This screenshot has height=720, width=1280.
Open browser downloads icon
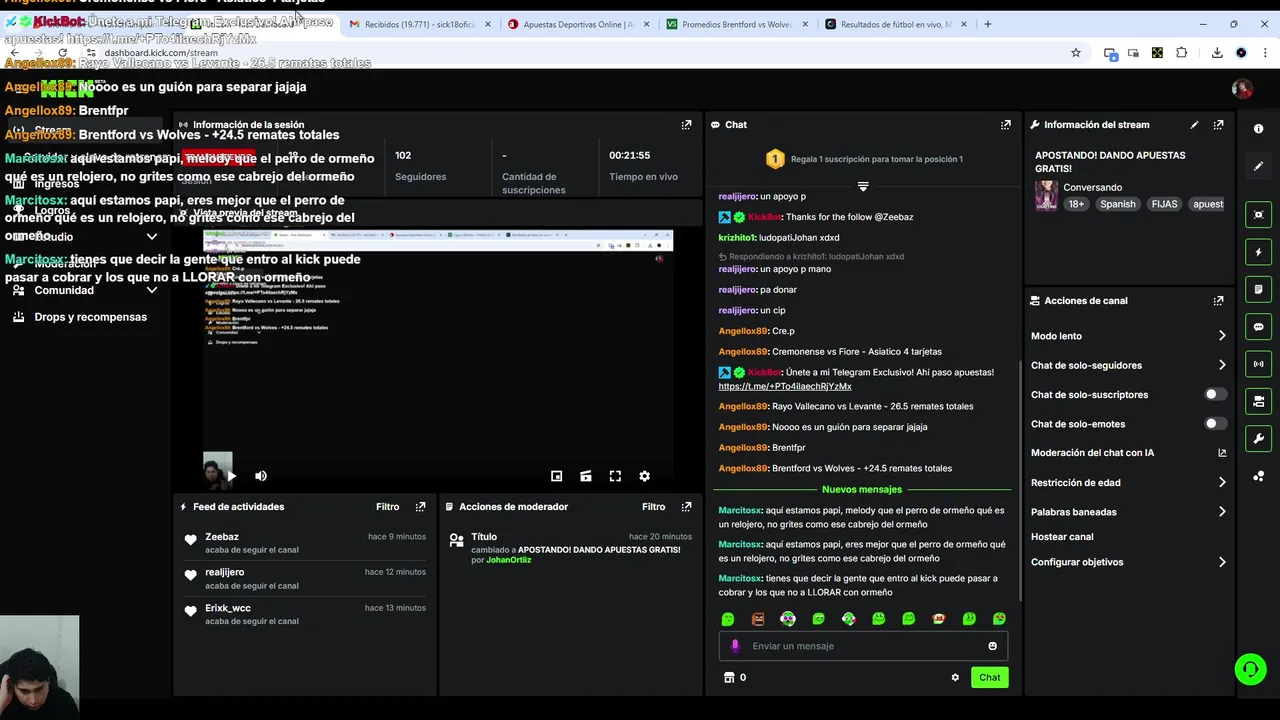click(x=1217, y=53)
